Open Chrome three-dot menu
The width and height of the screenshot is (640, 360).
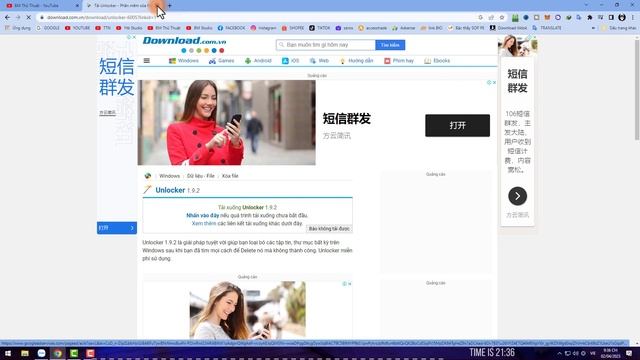point(633,18)
